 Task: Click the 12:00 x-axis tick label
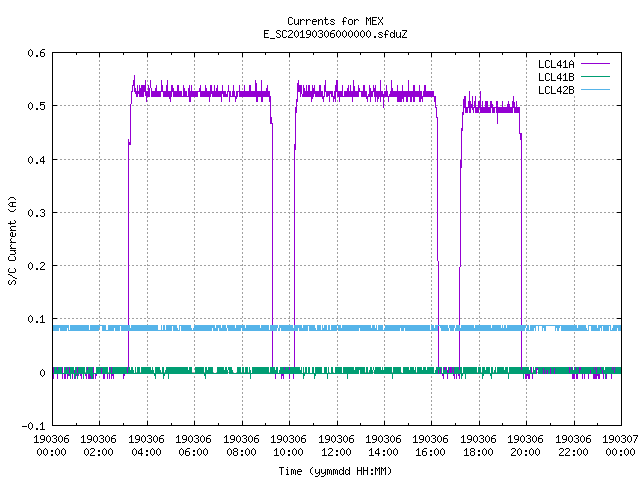point(336,452)
